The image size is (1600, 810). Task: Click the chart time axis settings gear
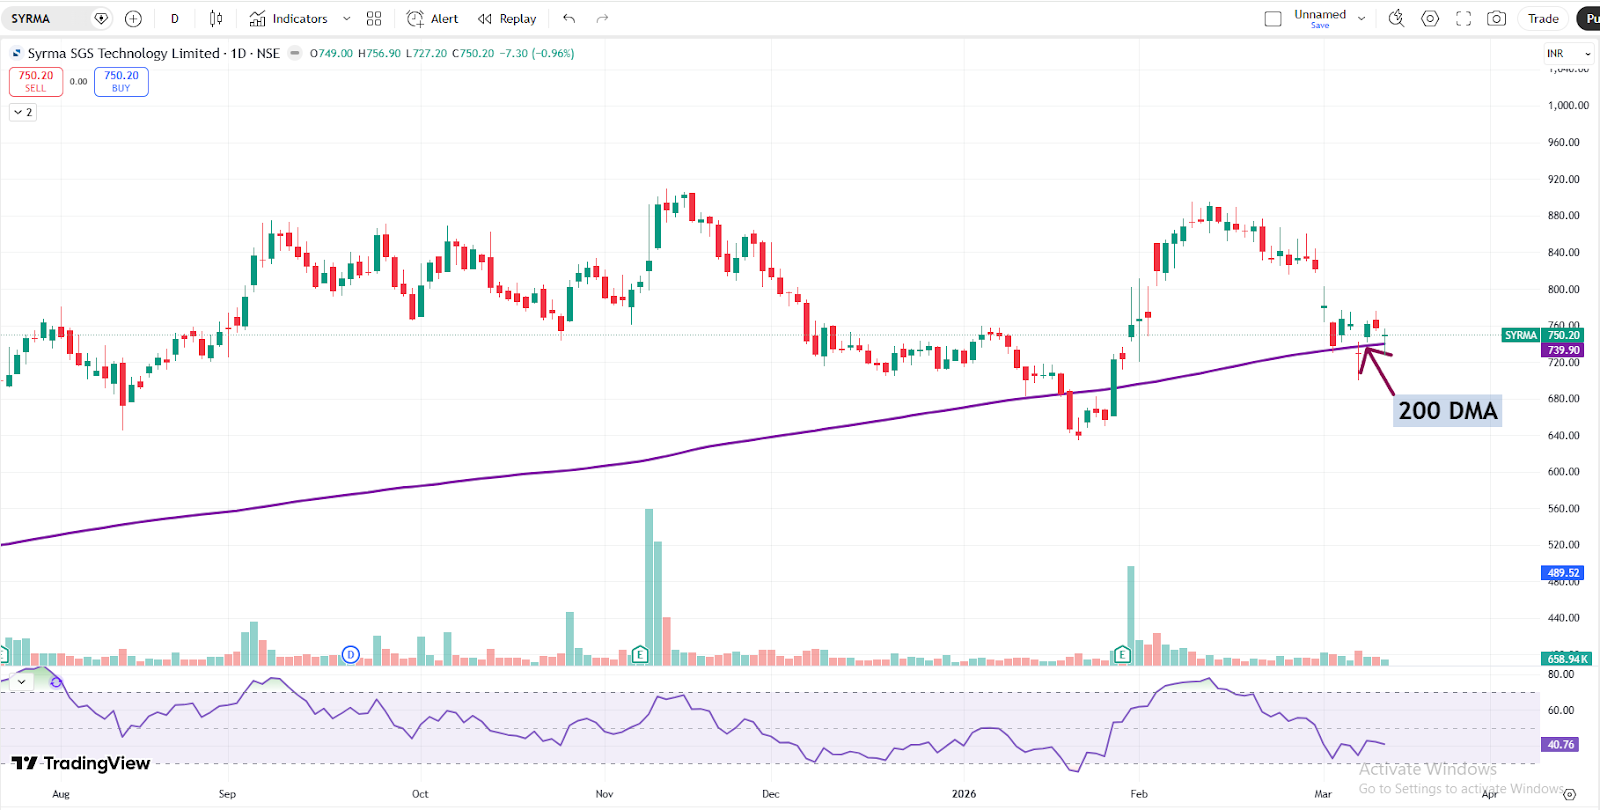(1569, 794)
